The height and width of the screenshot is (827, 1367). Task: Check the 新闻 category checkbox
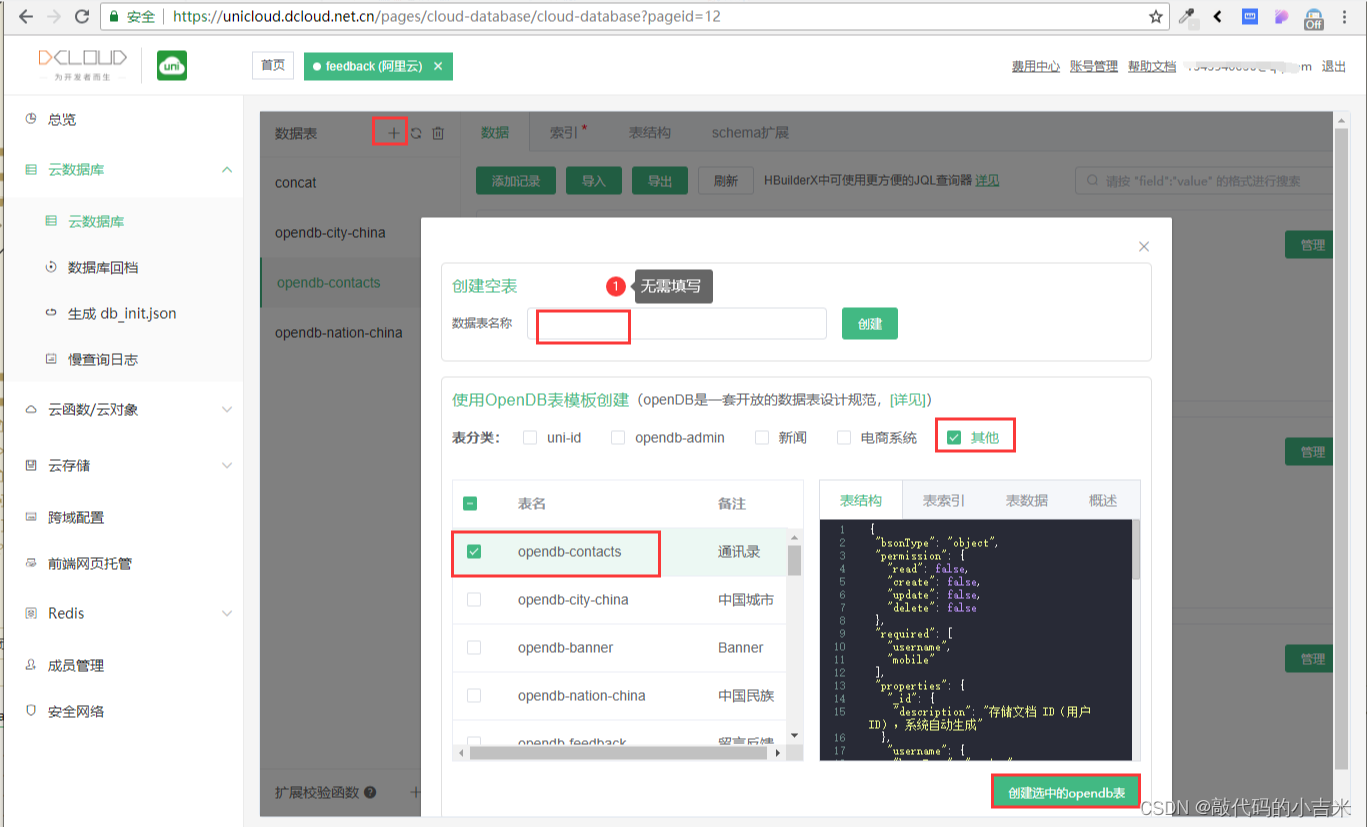tap(761, 437)
